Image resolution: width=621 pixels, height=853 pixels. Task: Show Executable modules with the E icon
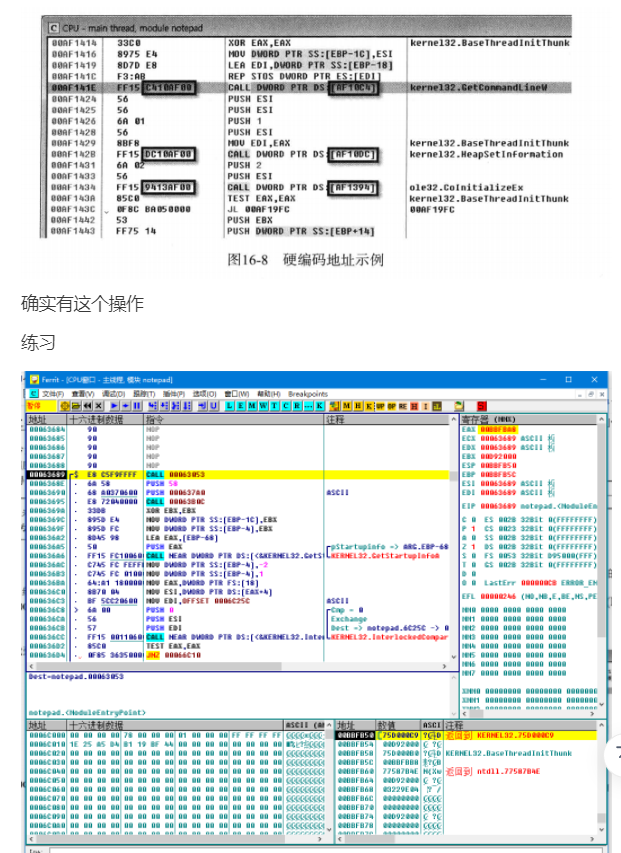[241, 405]
